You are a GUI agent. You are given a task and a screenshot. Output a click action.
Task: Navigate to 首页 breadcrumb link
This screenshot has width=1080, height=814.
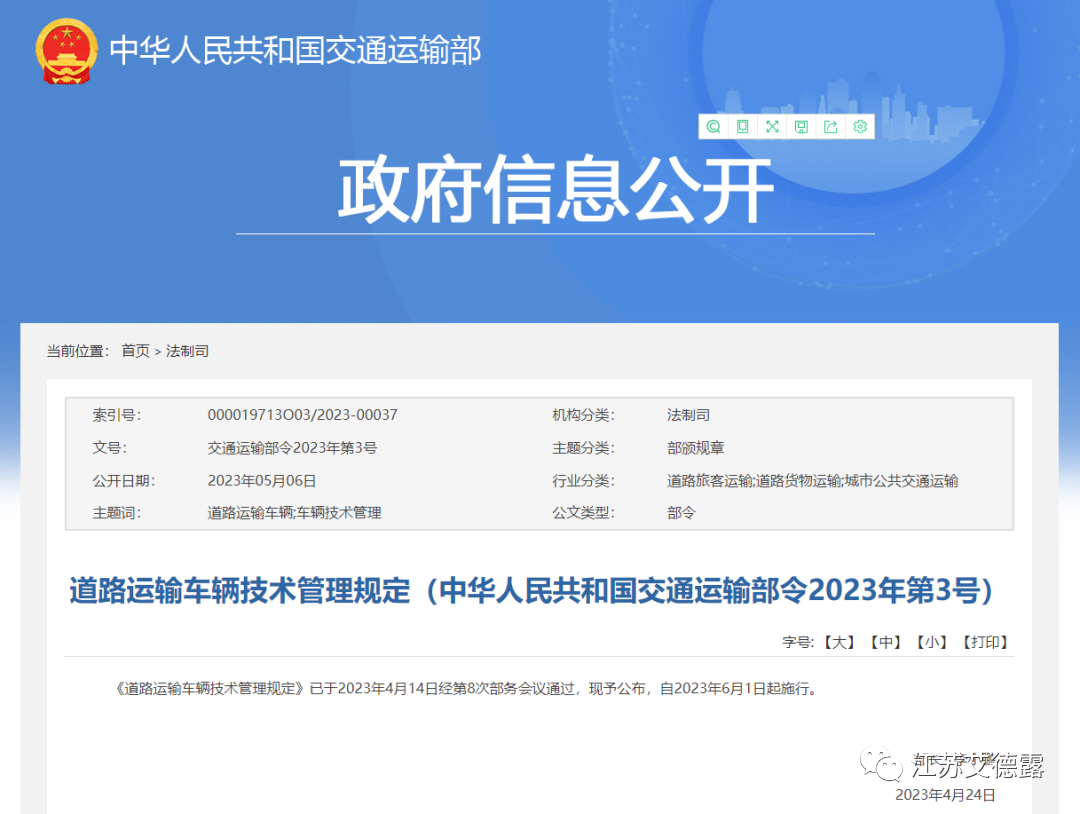point(136,351)
